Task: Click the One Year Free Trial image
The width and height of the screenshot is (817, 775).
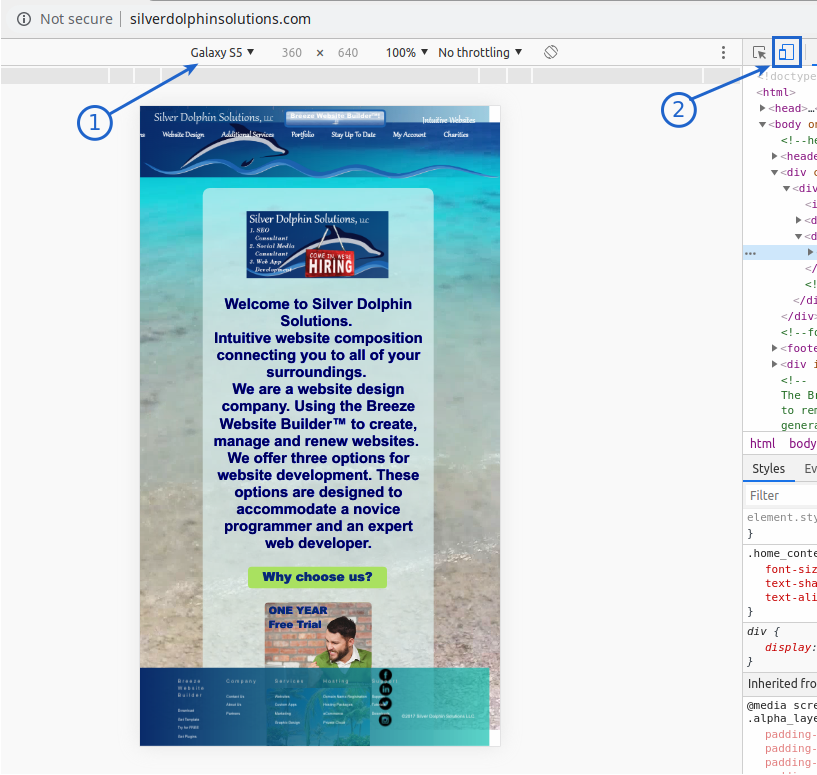Action: pos(318,635)
